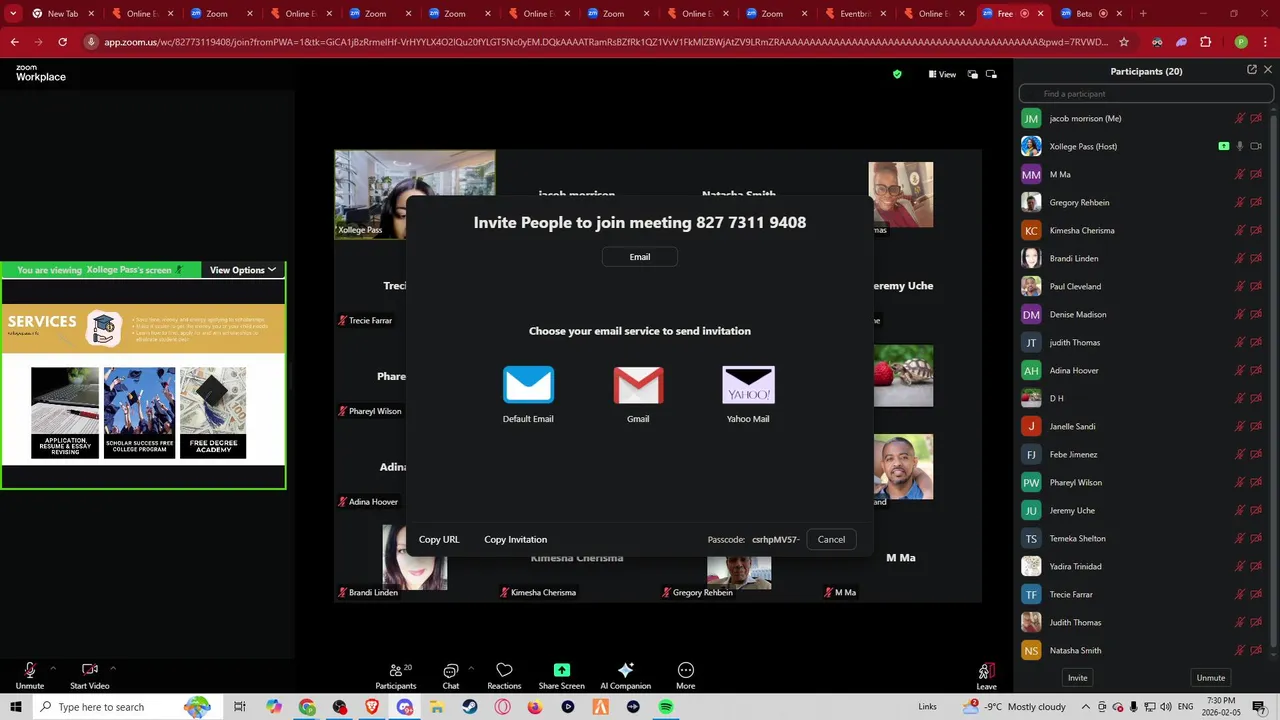1280x720 pixels.
Task: Choose the Gmail icon to send invitation
Action: point(638,384)
